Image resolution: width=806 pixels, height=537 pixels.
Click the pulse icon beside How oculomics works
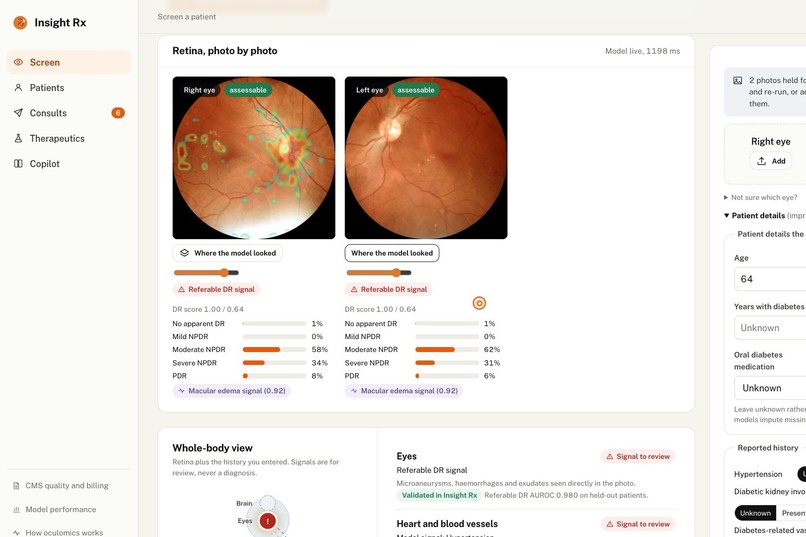click(16, 533)
